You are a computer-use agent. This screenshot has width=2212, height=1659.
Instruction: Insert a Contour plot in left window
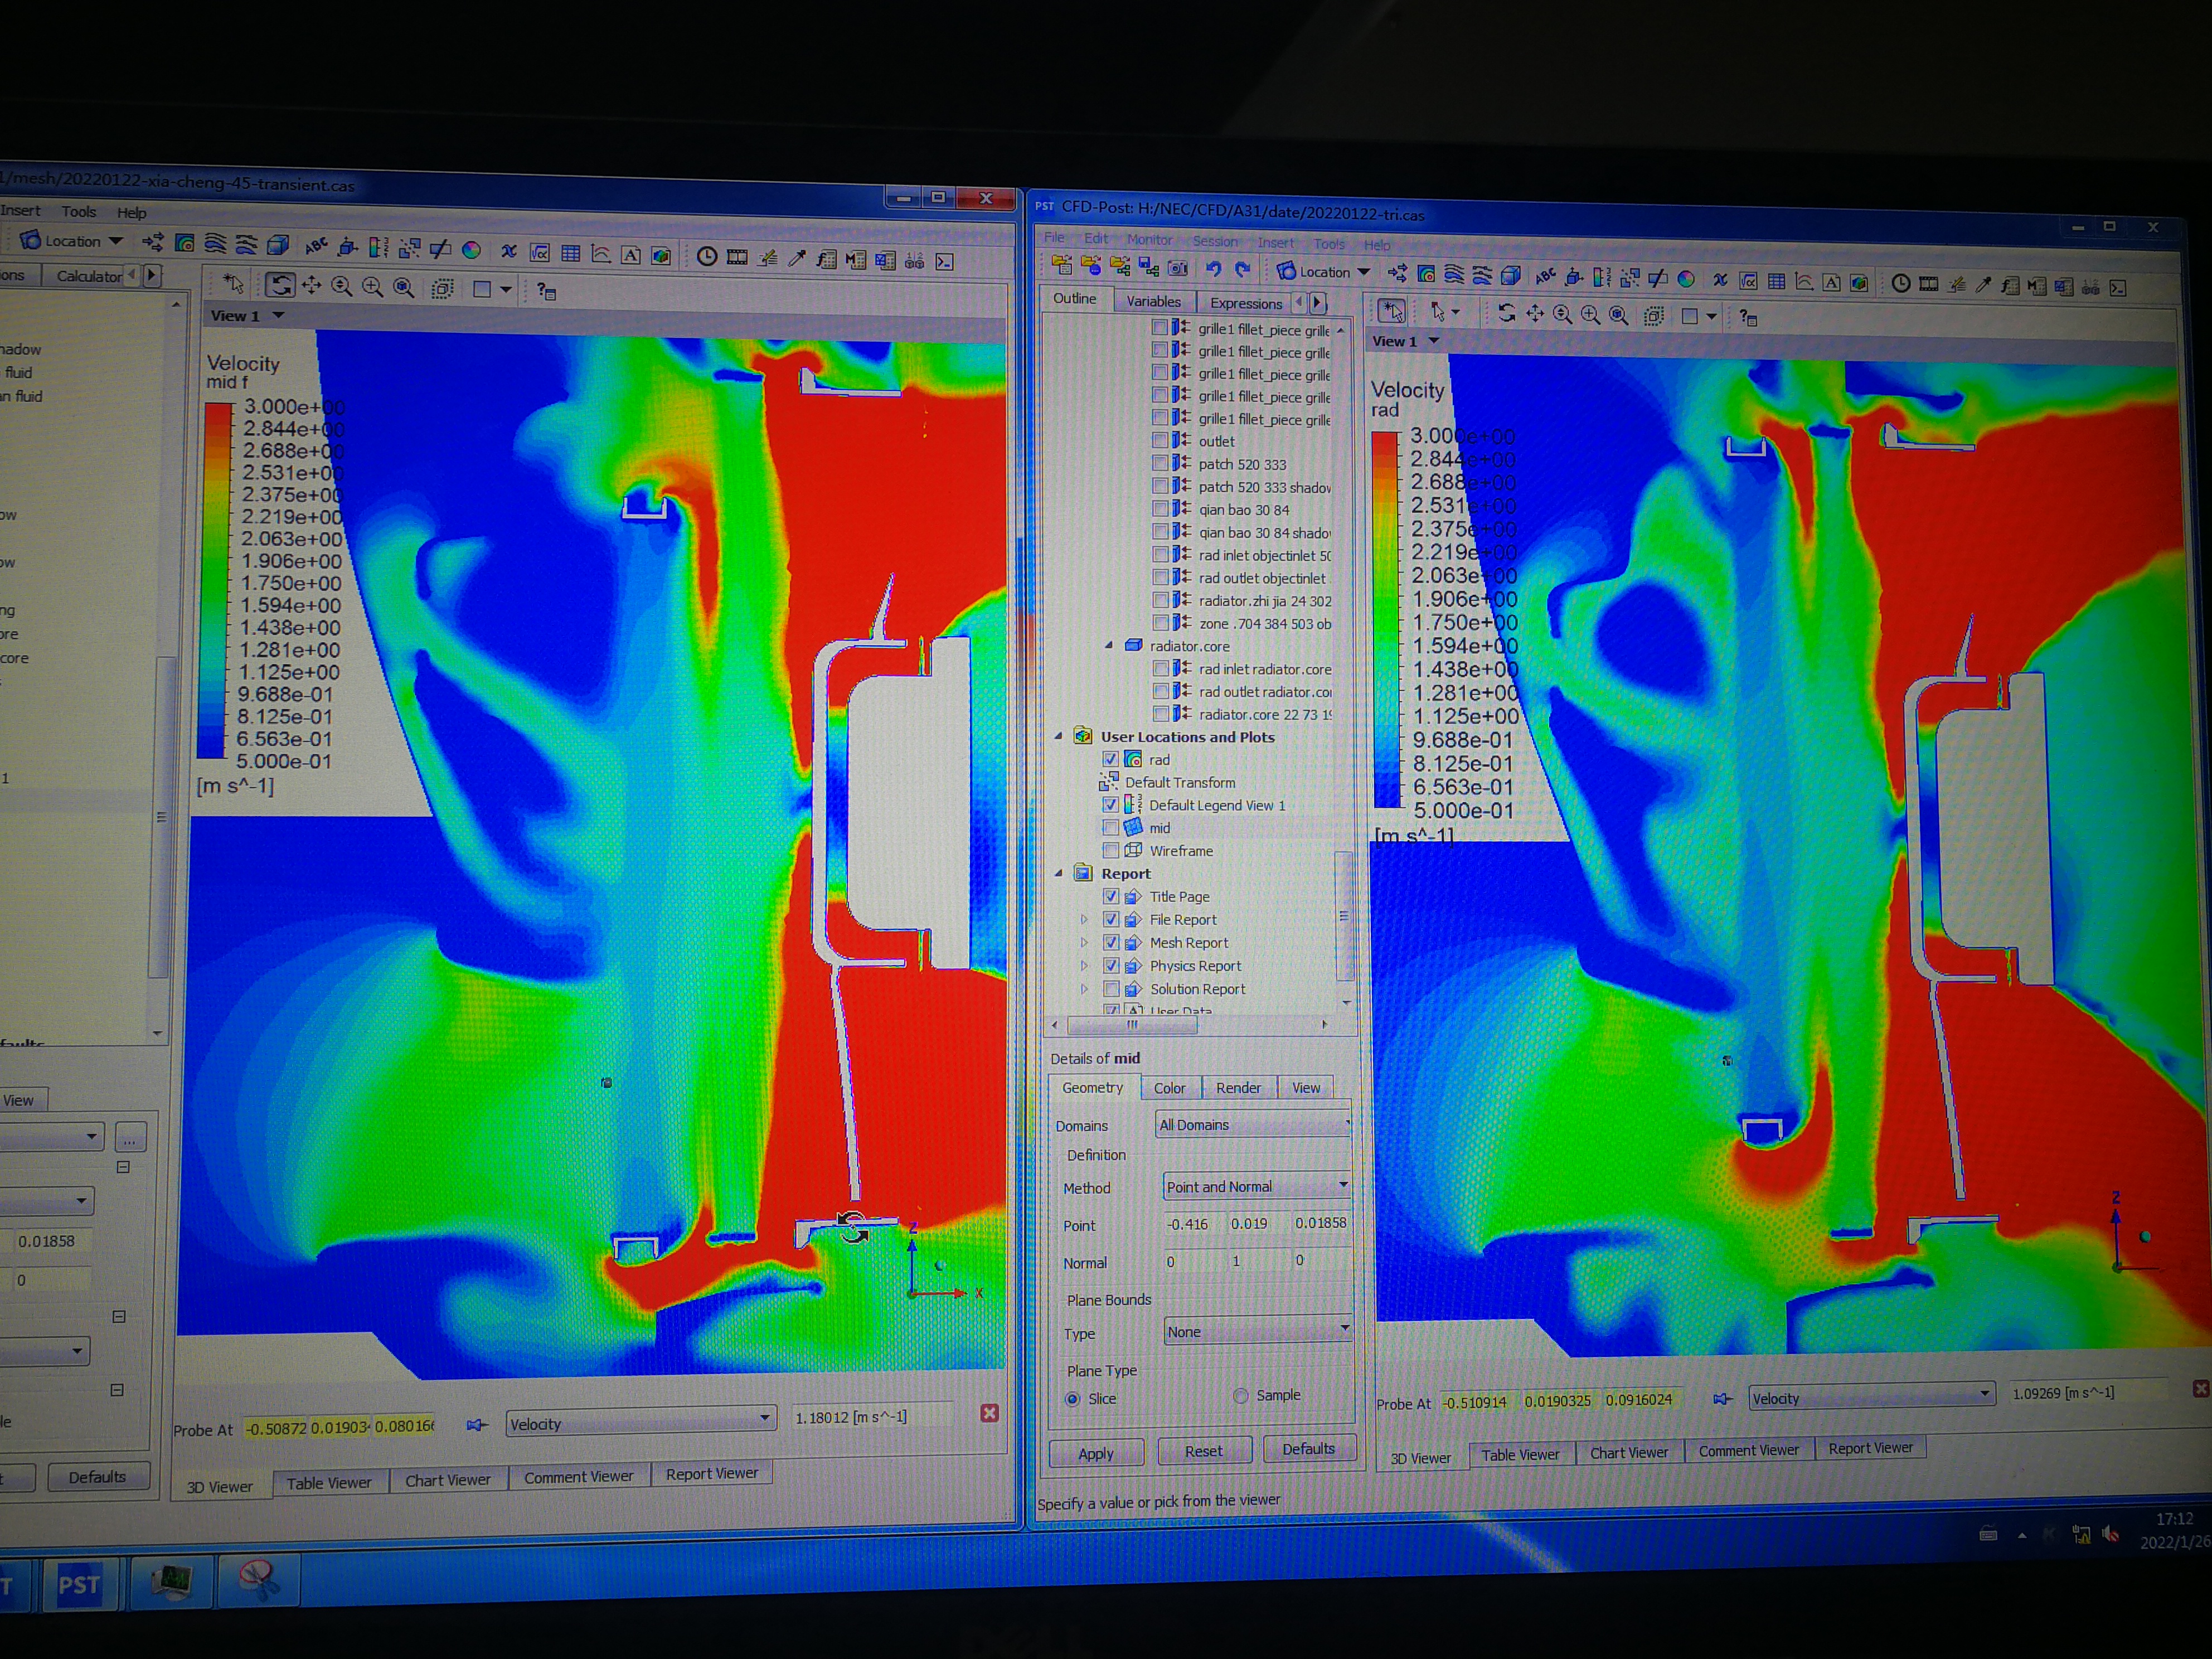point(184,242)
